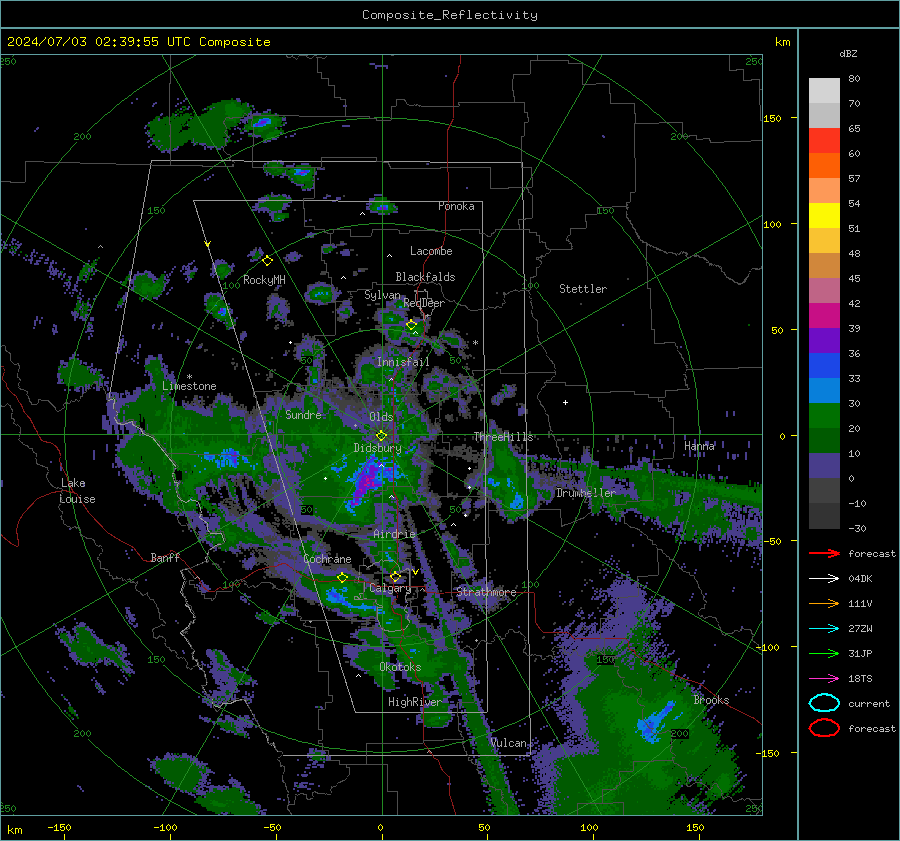Viewport: 900px width, 841px height.
Task: Click the Okotoks label
Action: pos(400,667)
